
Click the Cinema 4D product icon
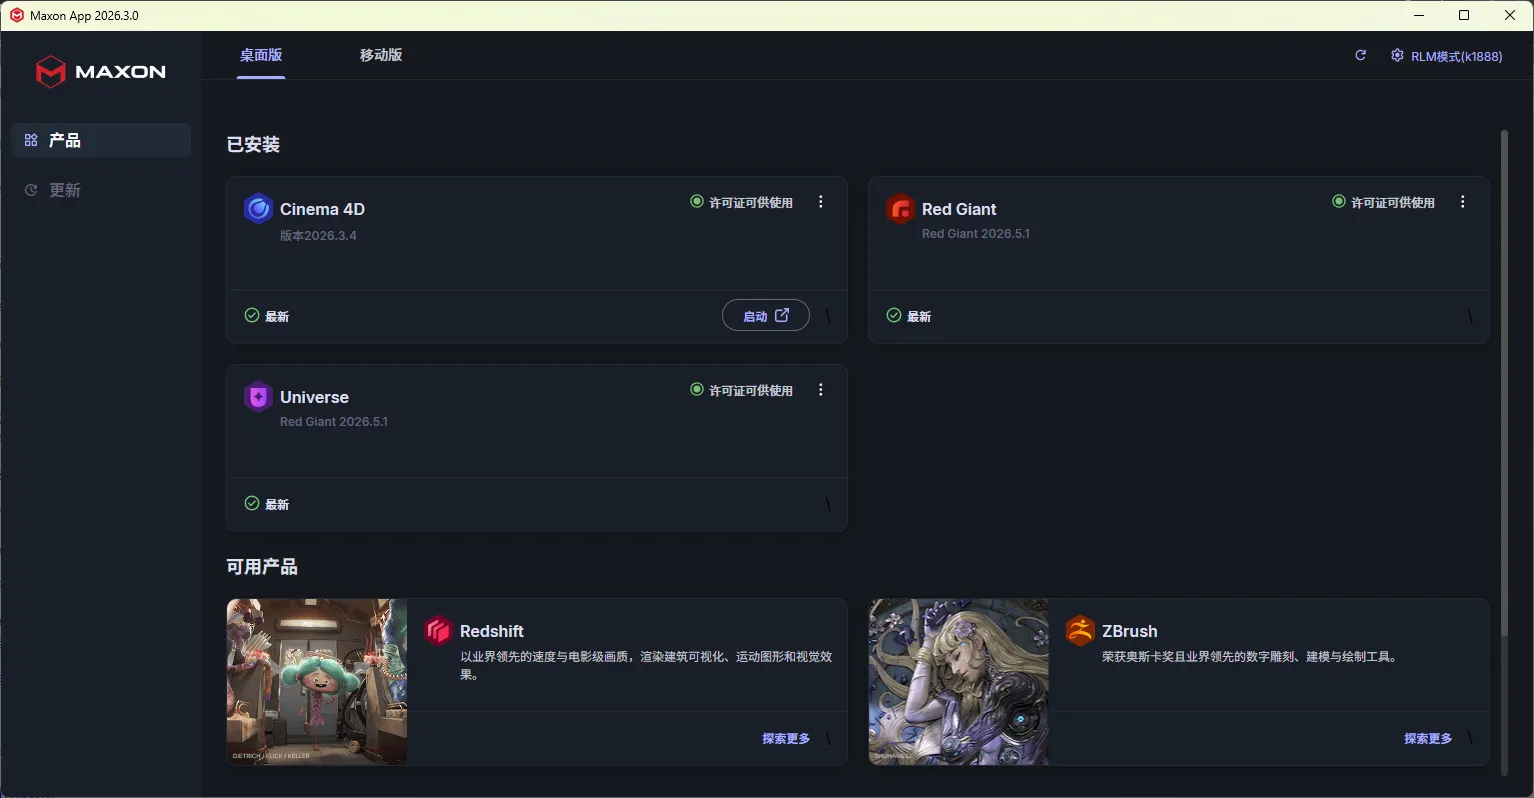(x=258, y=209)
